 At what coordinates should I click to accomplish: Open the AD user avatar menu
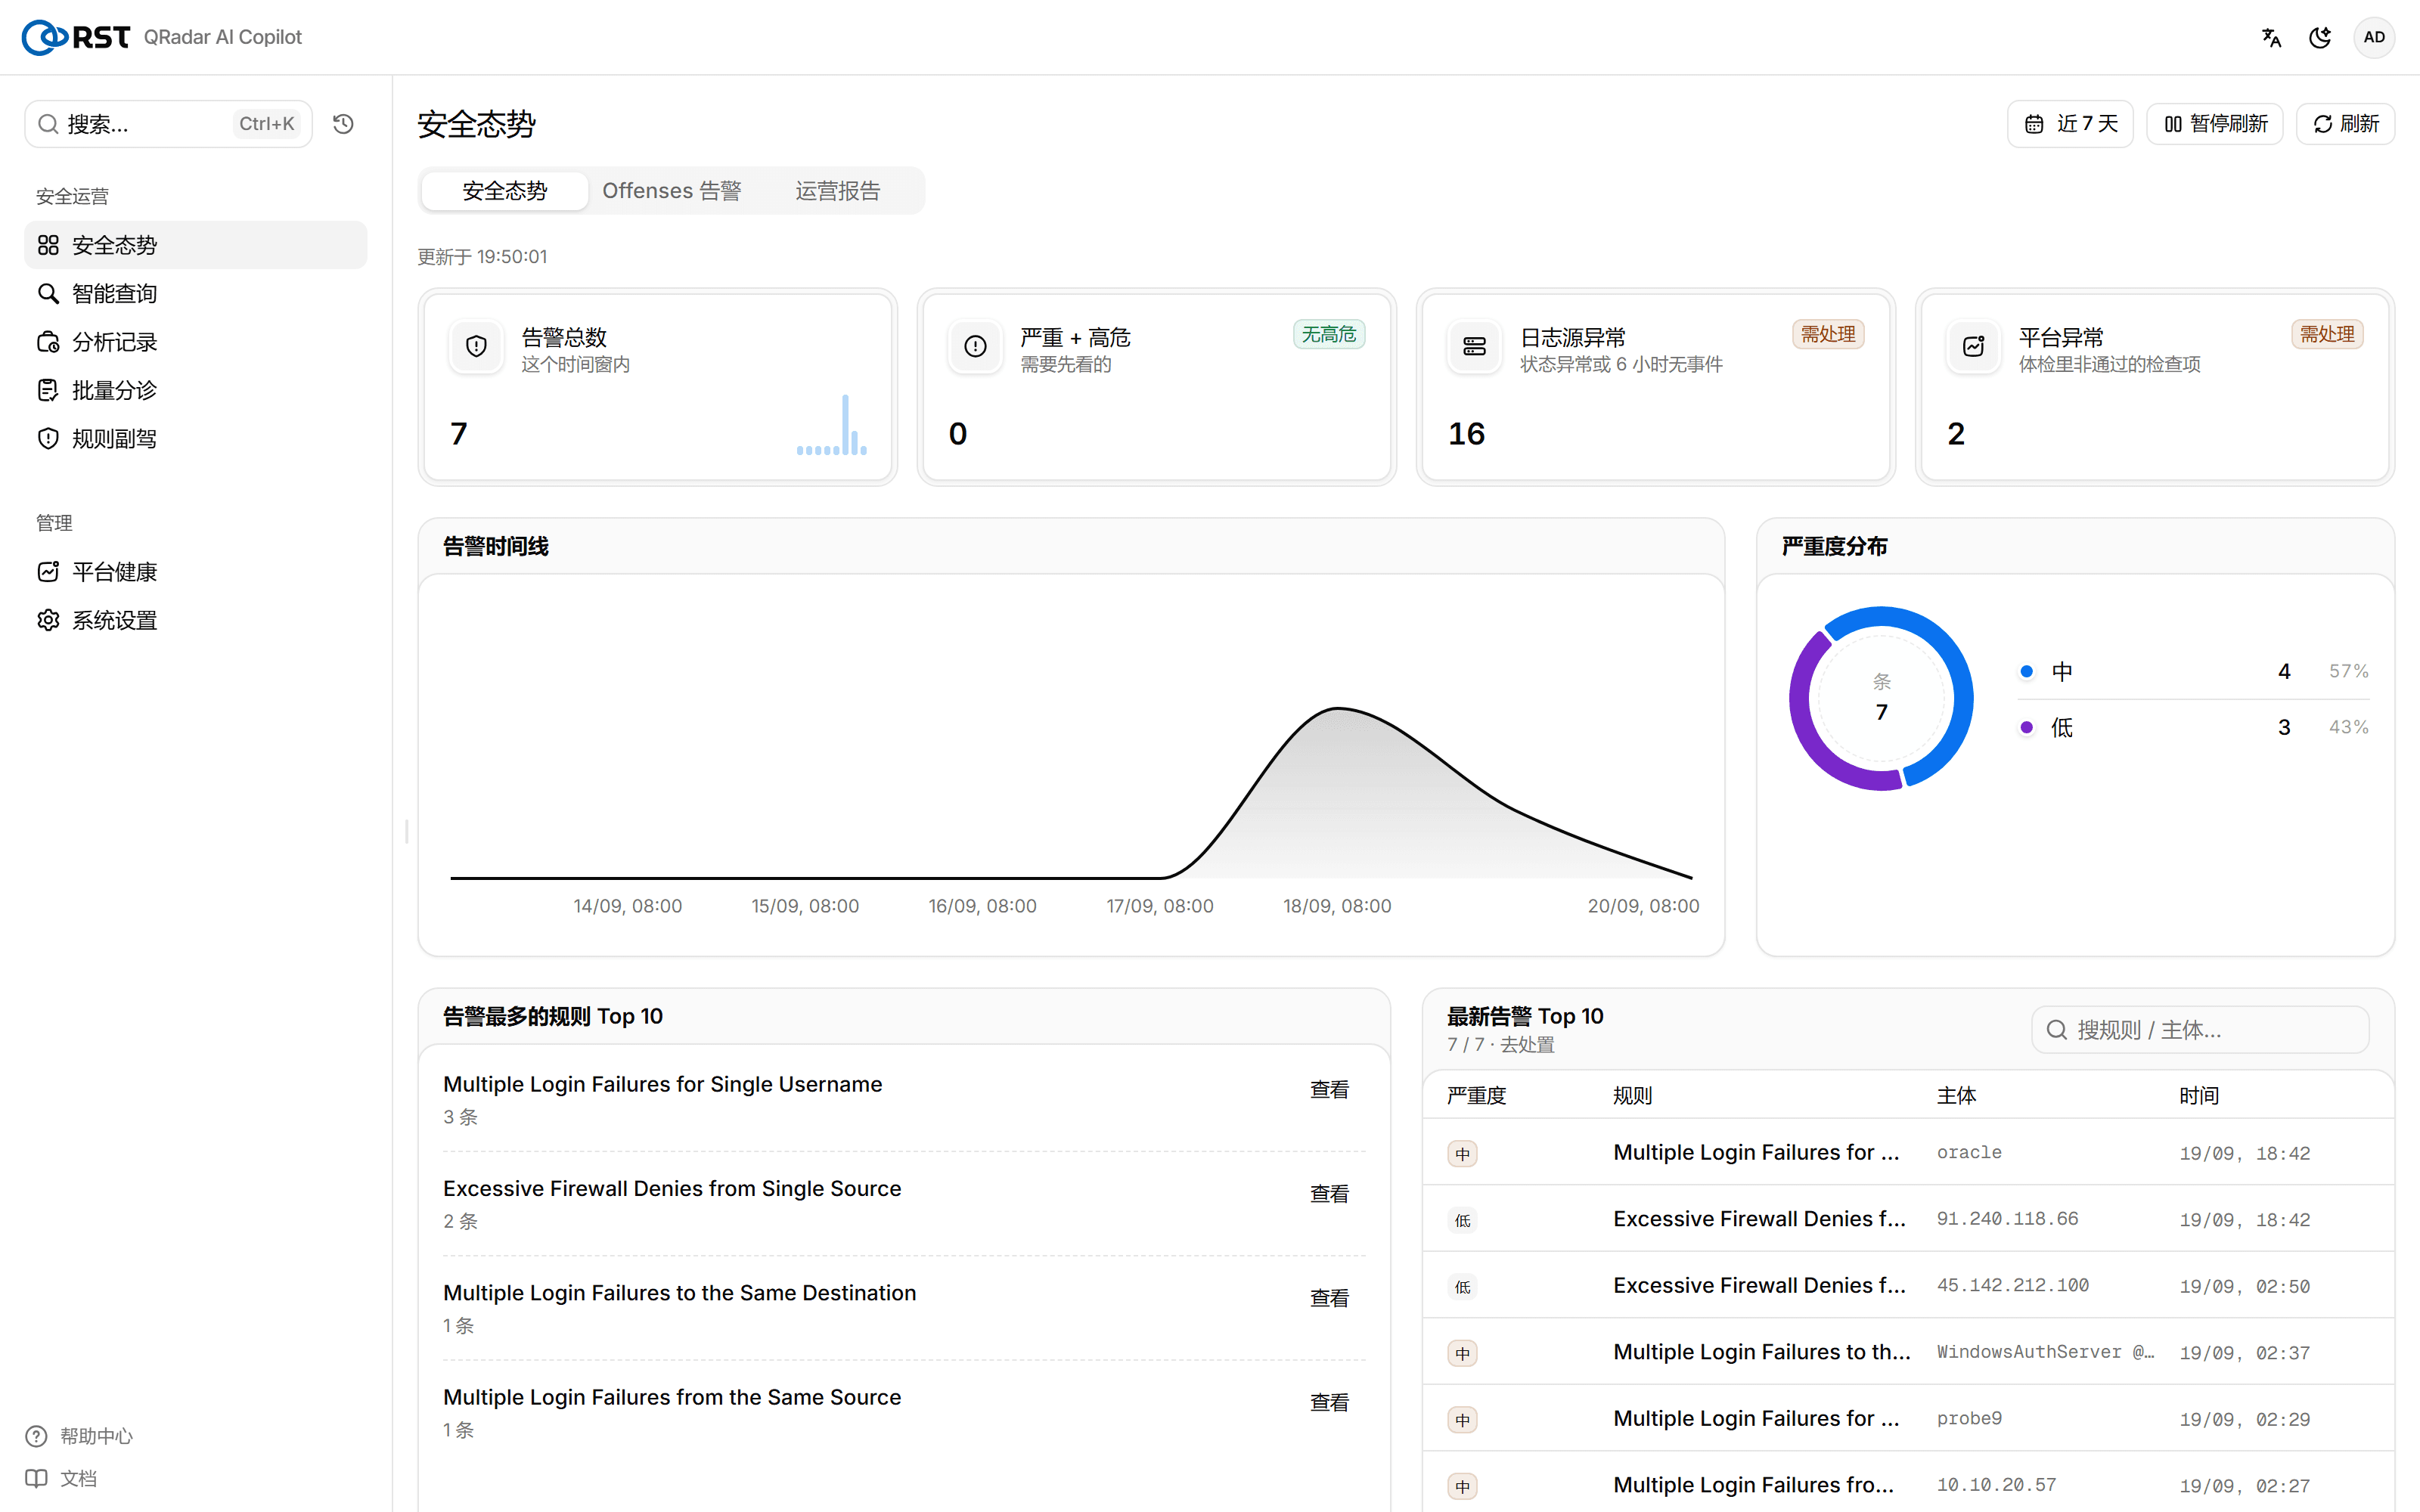[x=2374, y=37]
